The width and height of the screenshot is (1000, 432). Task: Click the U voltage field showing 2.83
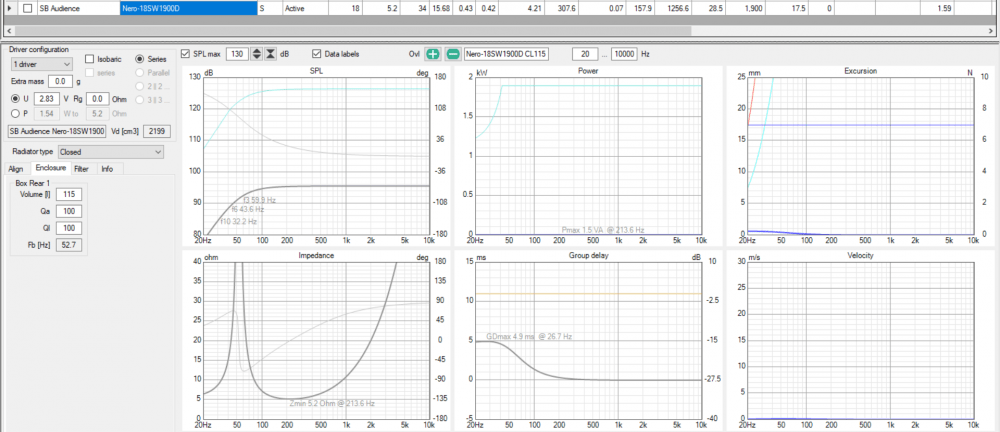click(47, 99)
